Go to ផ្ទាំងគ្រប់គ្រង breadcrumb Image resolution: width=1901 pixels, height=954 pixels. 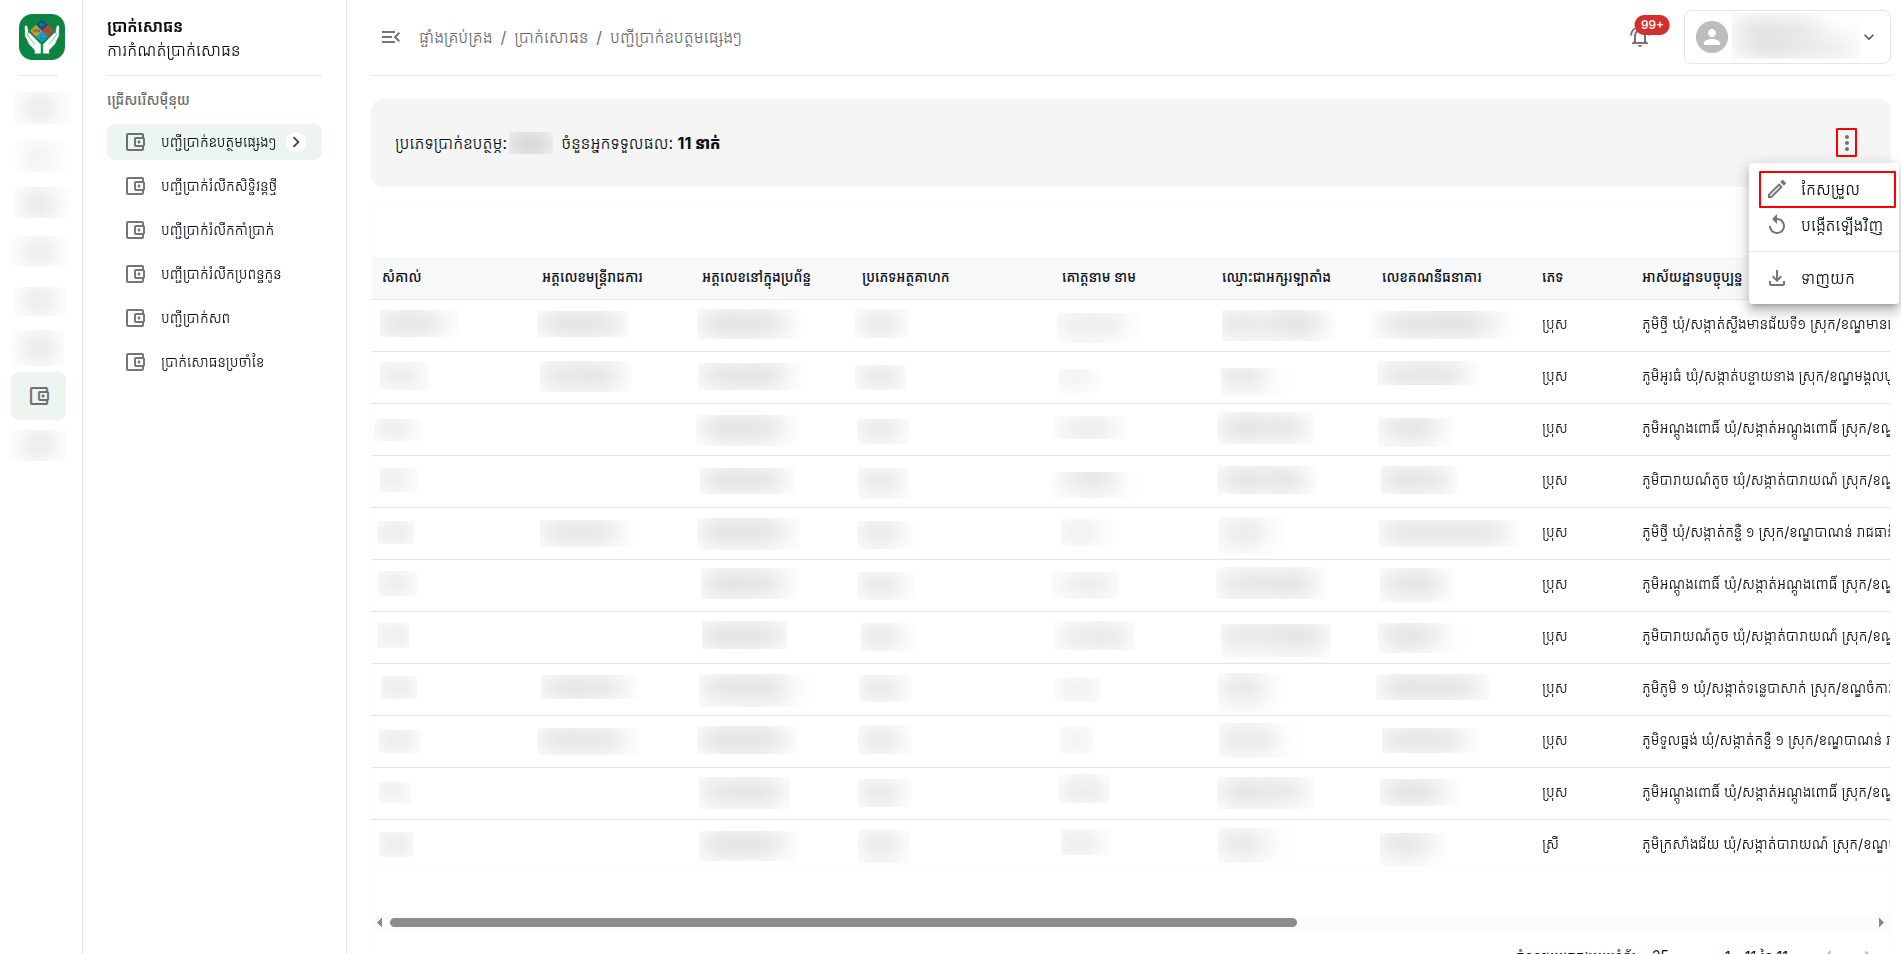(456, 38)
